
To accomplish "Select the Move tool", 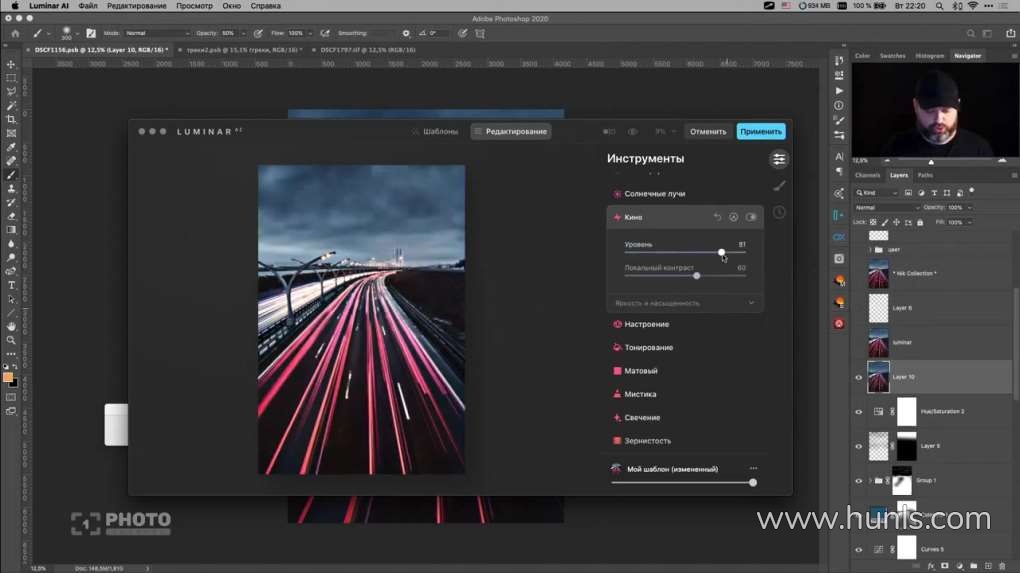I will (11, 64).
